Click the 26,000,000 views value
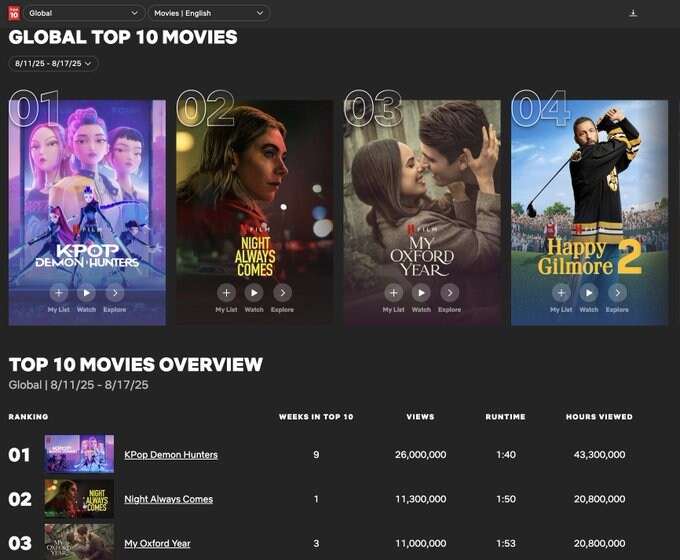 click(x=421, y=455)
